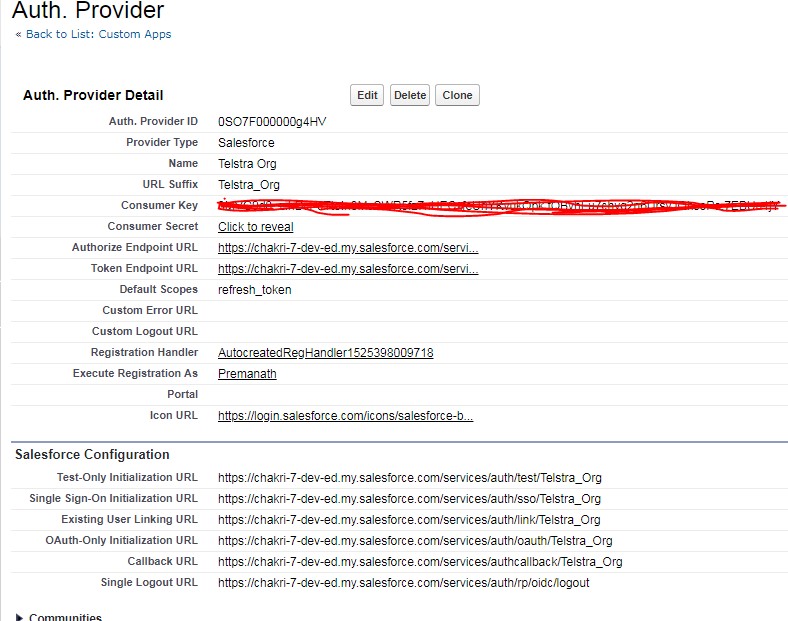Select the OAuth-Only Initialization URL value

(415, 541)
